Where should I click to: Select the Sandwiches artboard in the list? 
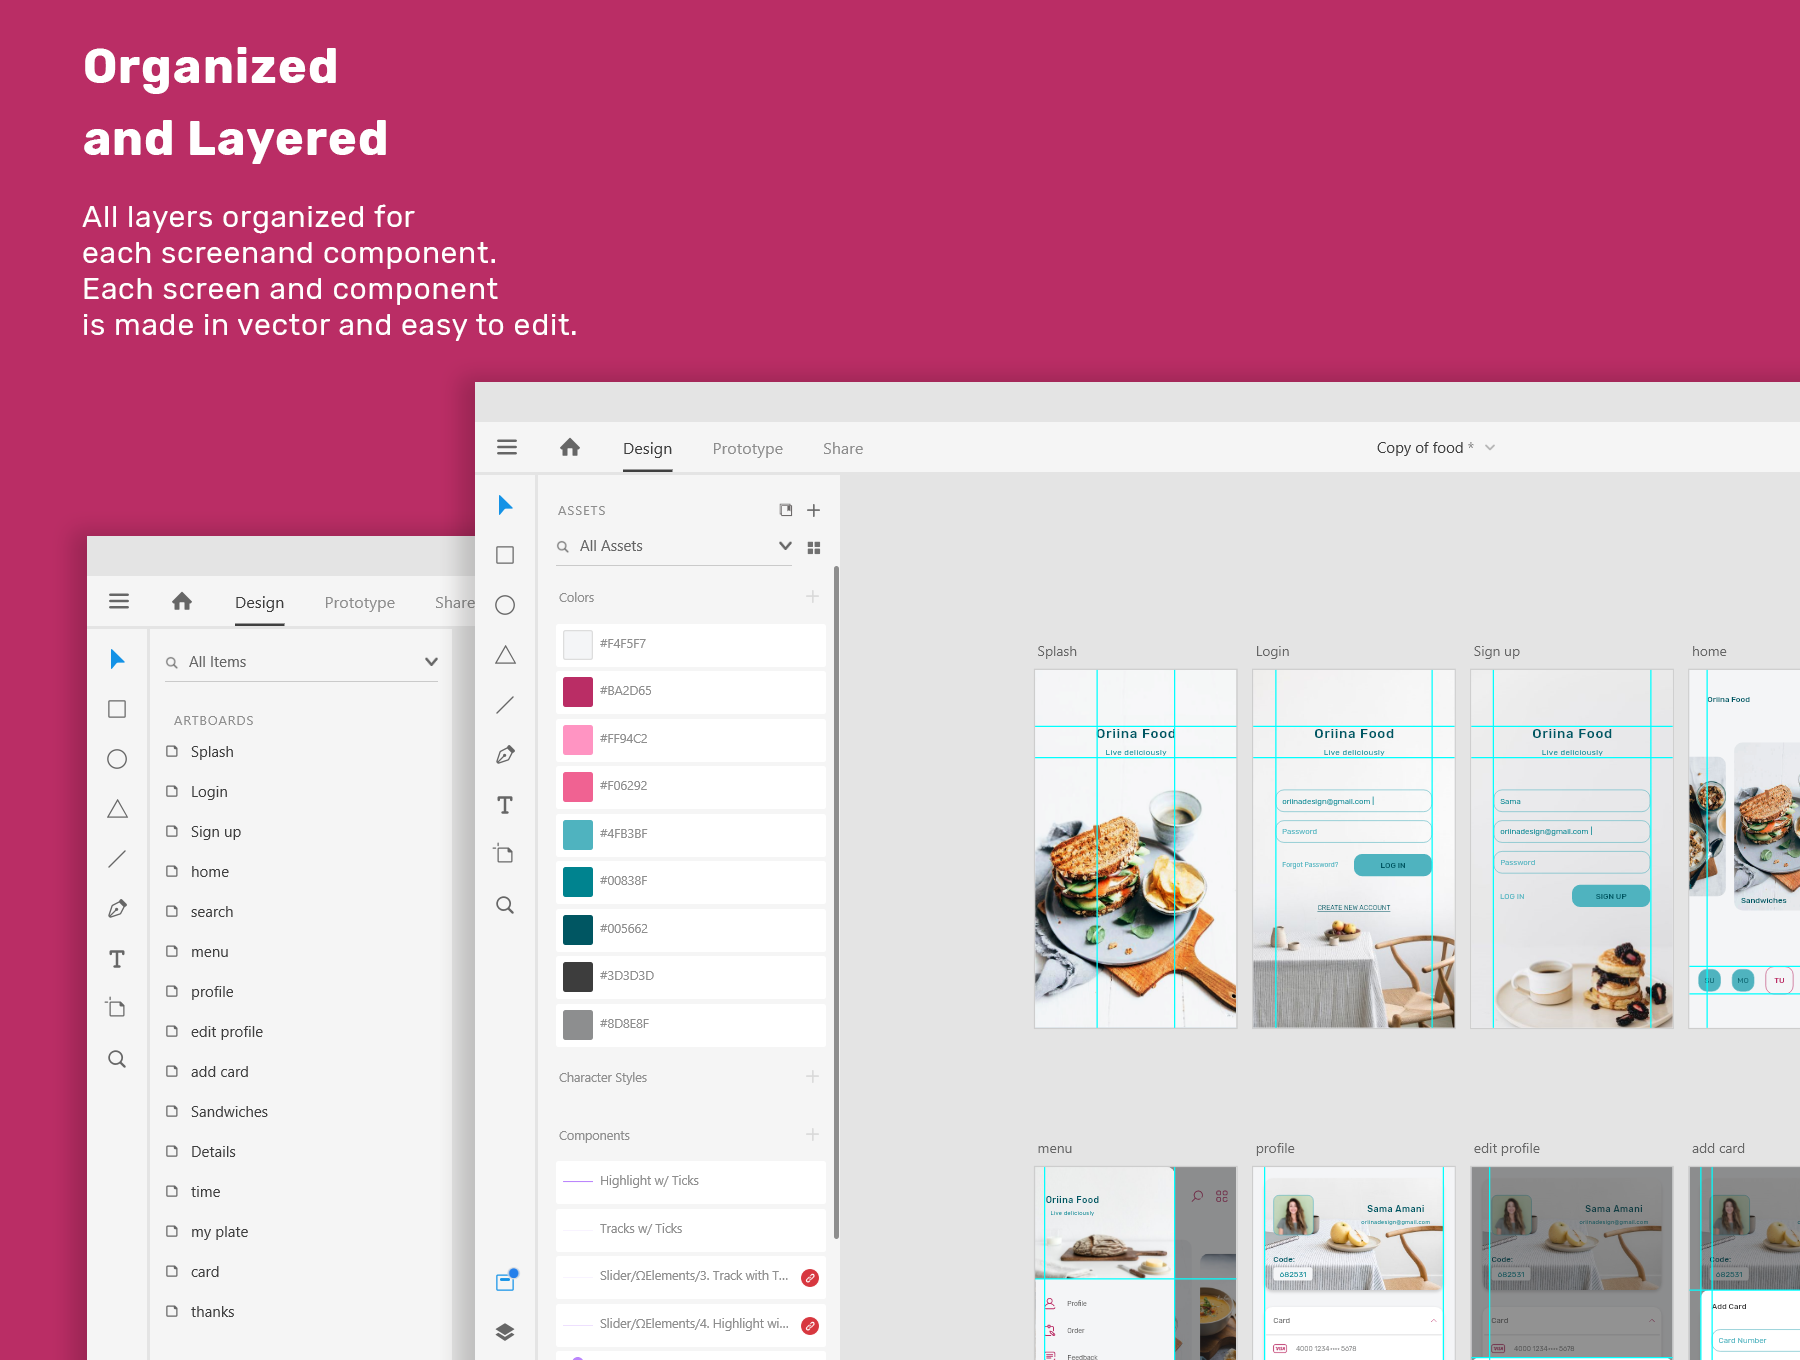(x=229, y=1112)
